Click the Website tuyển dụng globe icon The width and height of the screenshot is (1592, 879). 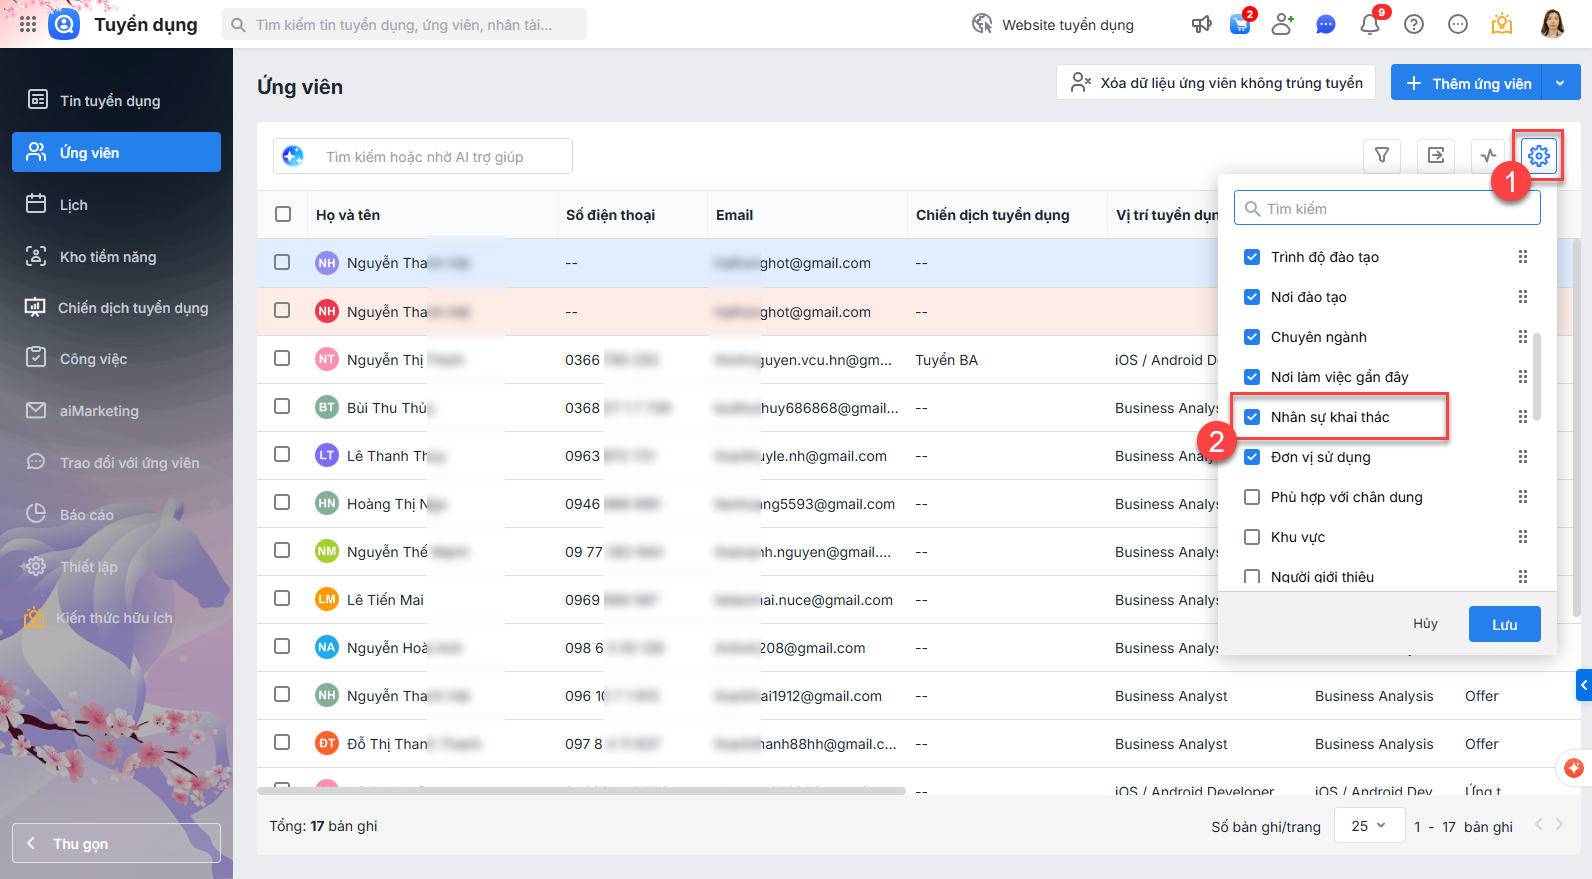coord(982,24)
